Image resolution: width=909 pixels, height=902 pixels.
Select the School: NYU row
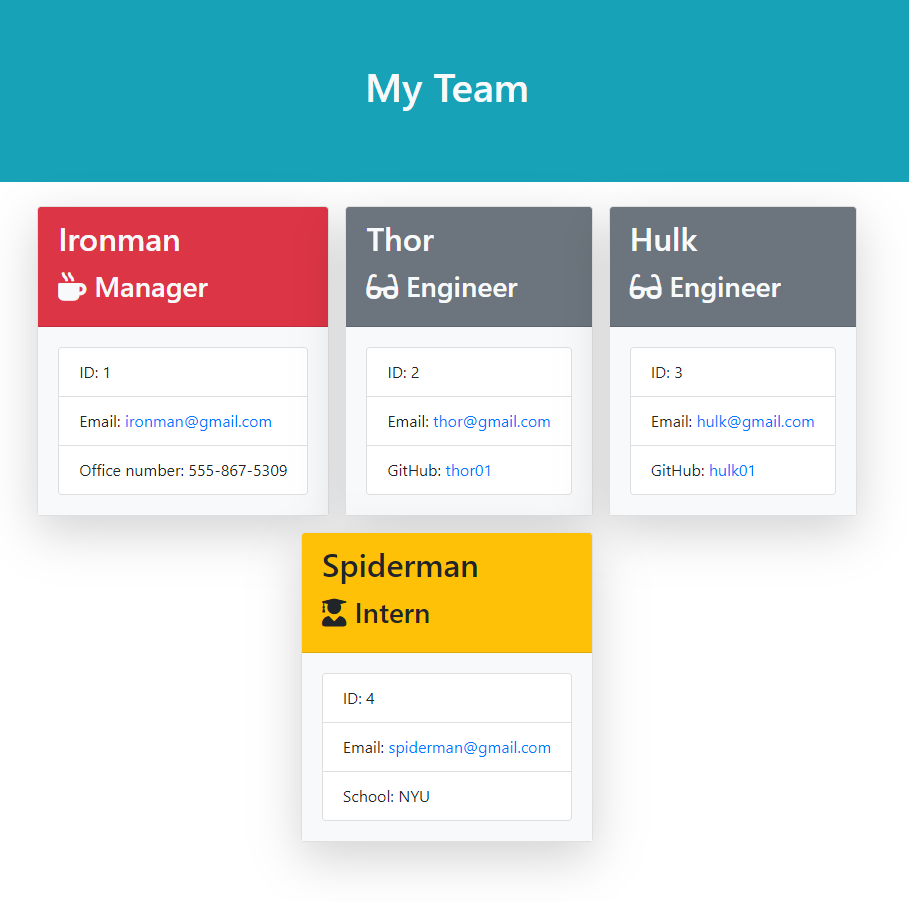[x=446, y=797]
